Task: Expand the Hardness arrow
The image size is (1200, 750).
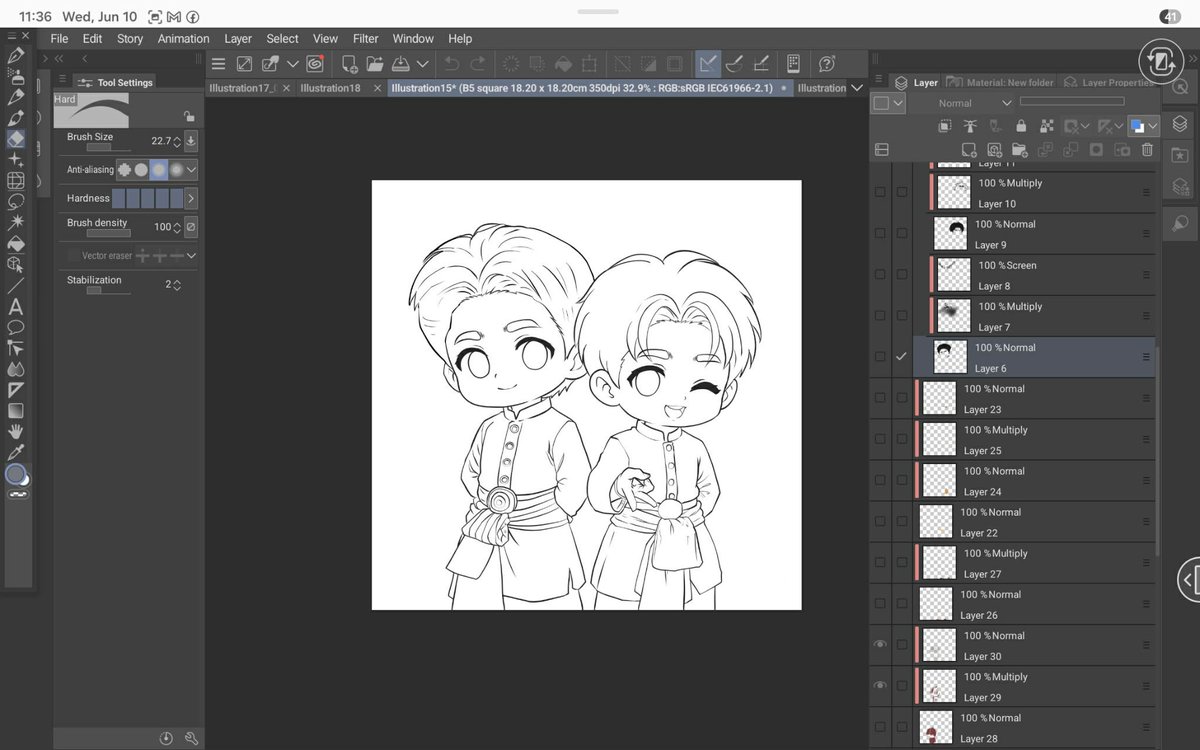Action: point(190,198)
